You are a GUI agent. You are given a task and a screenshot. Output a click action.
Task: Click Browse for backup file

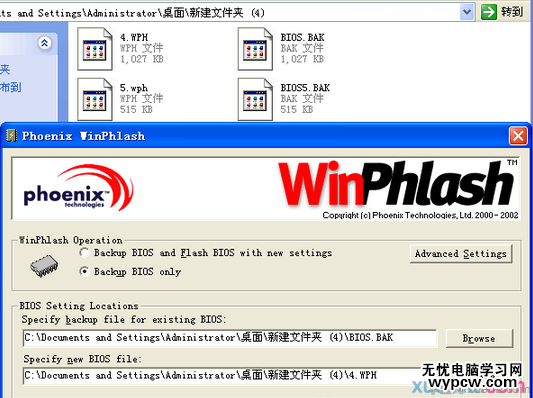(479, 338)
